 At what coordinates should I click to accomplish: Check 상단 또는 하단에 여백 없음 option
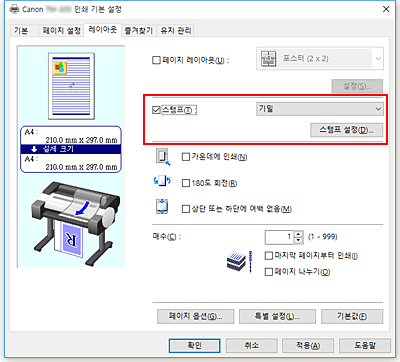(186, 209)
